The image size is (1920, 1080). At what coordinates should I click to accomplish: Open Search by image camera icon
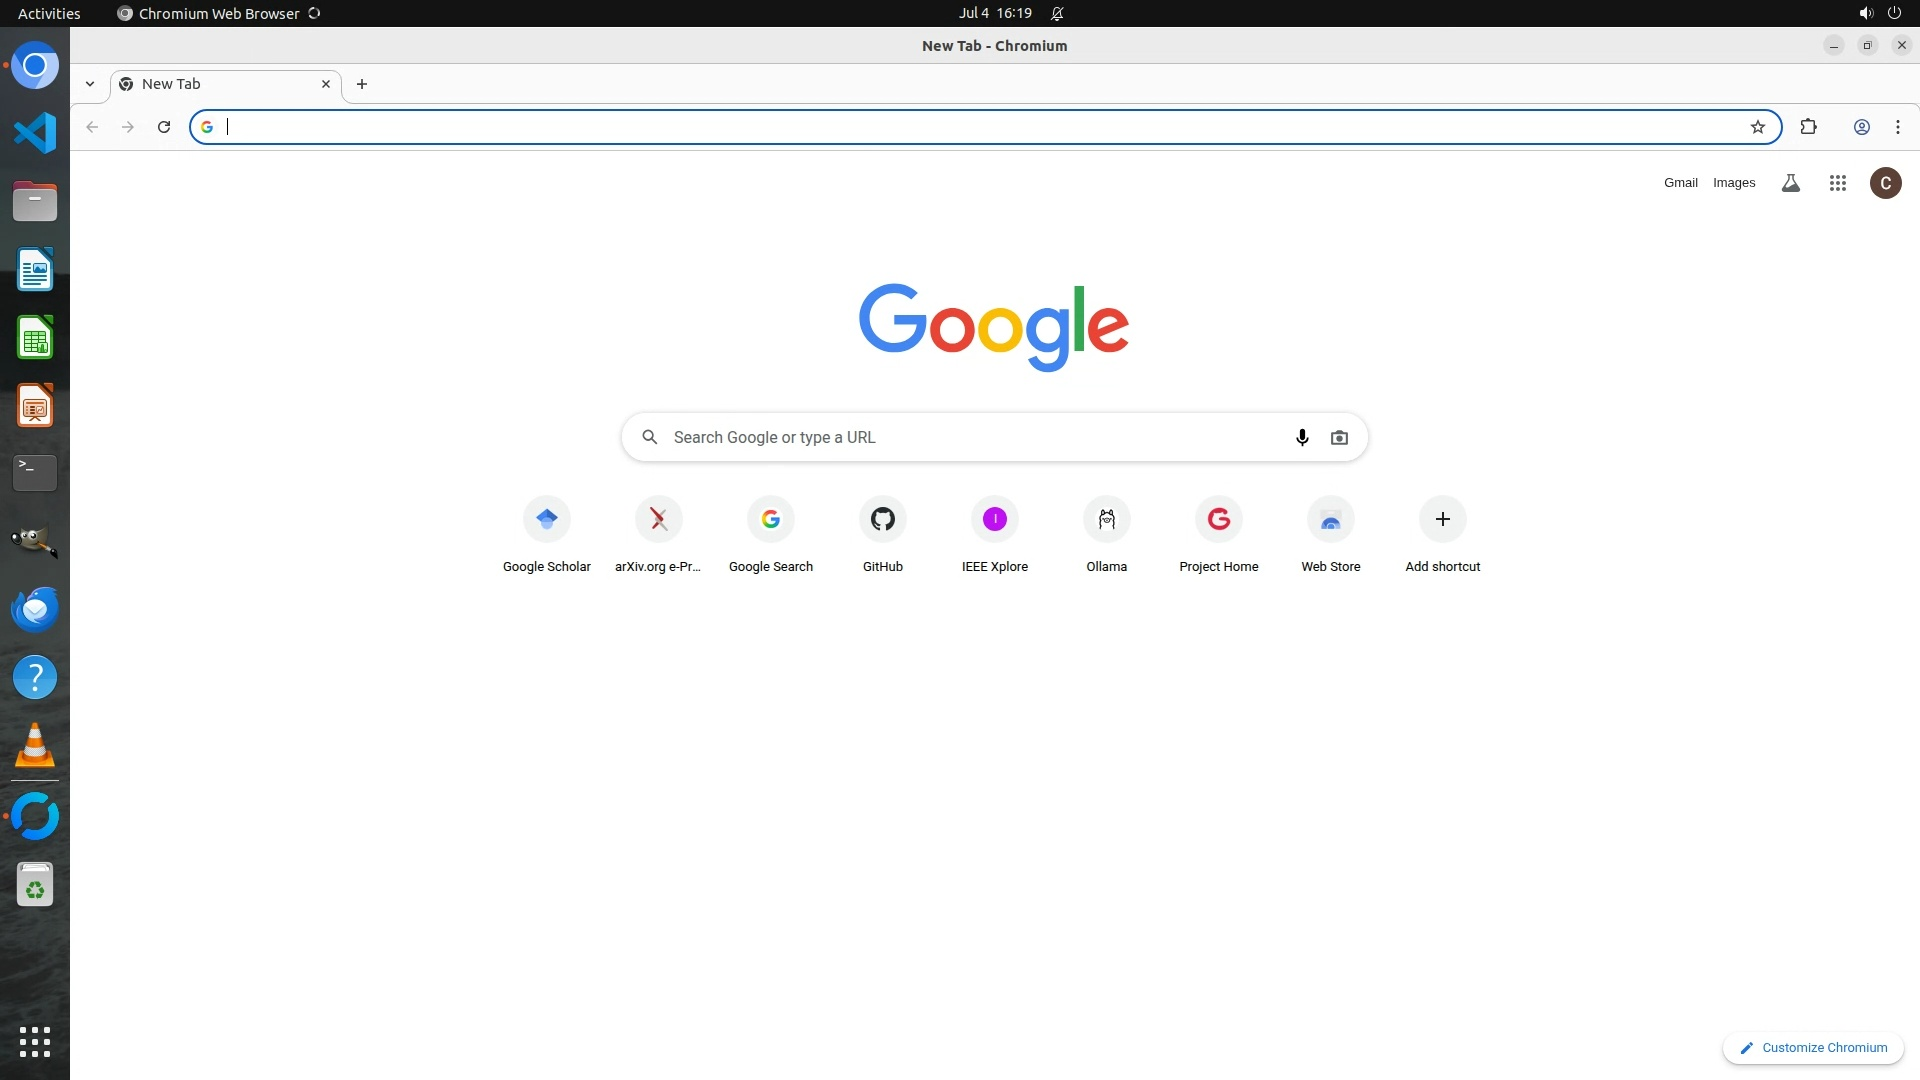coord(1339,437)
